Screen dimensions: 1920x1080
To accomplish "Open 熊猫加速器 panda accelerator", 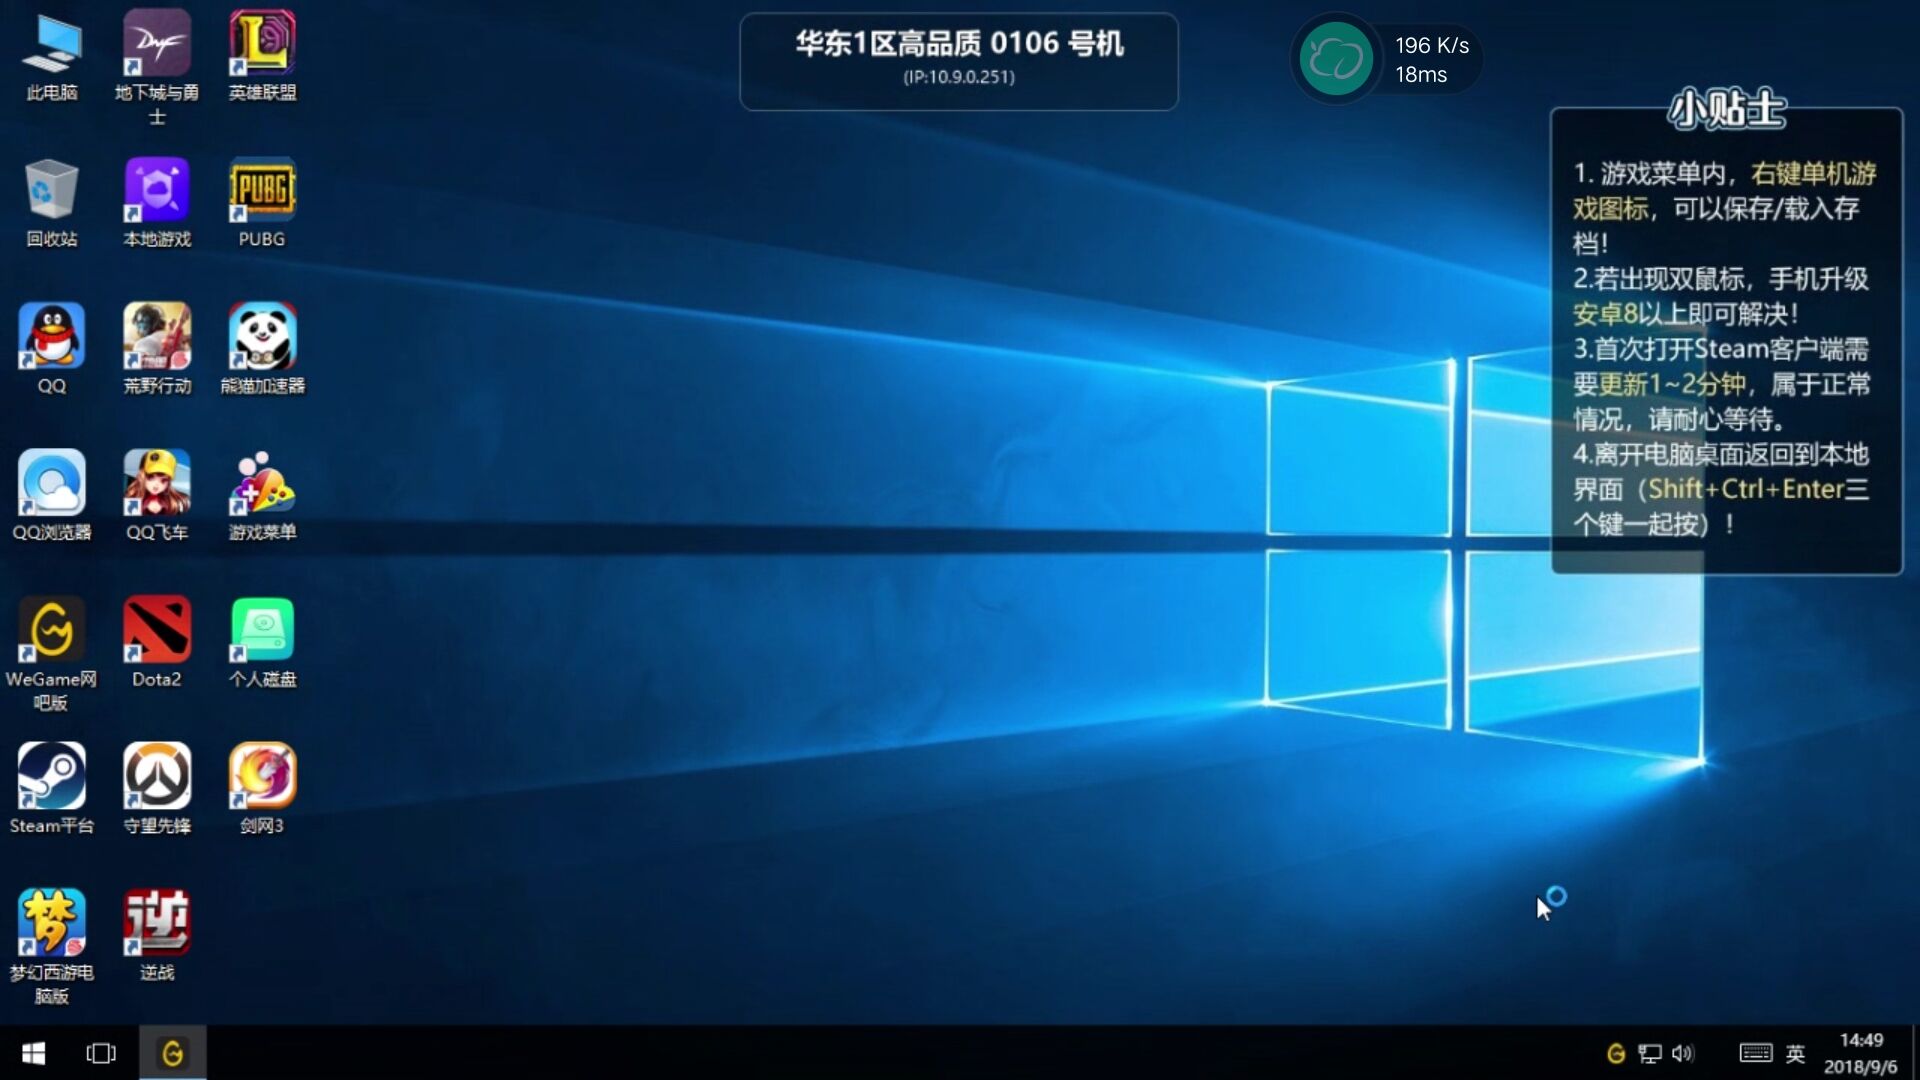I will click(x=262, y=350).
